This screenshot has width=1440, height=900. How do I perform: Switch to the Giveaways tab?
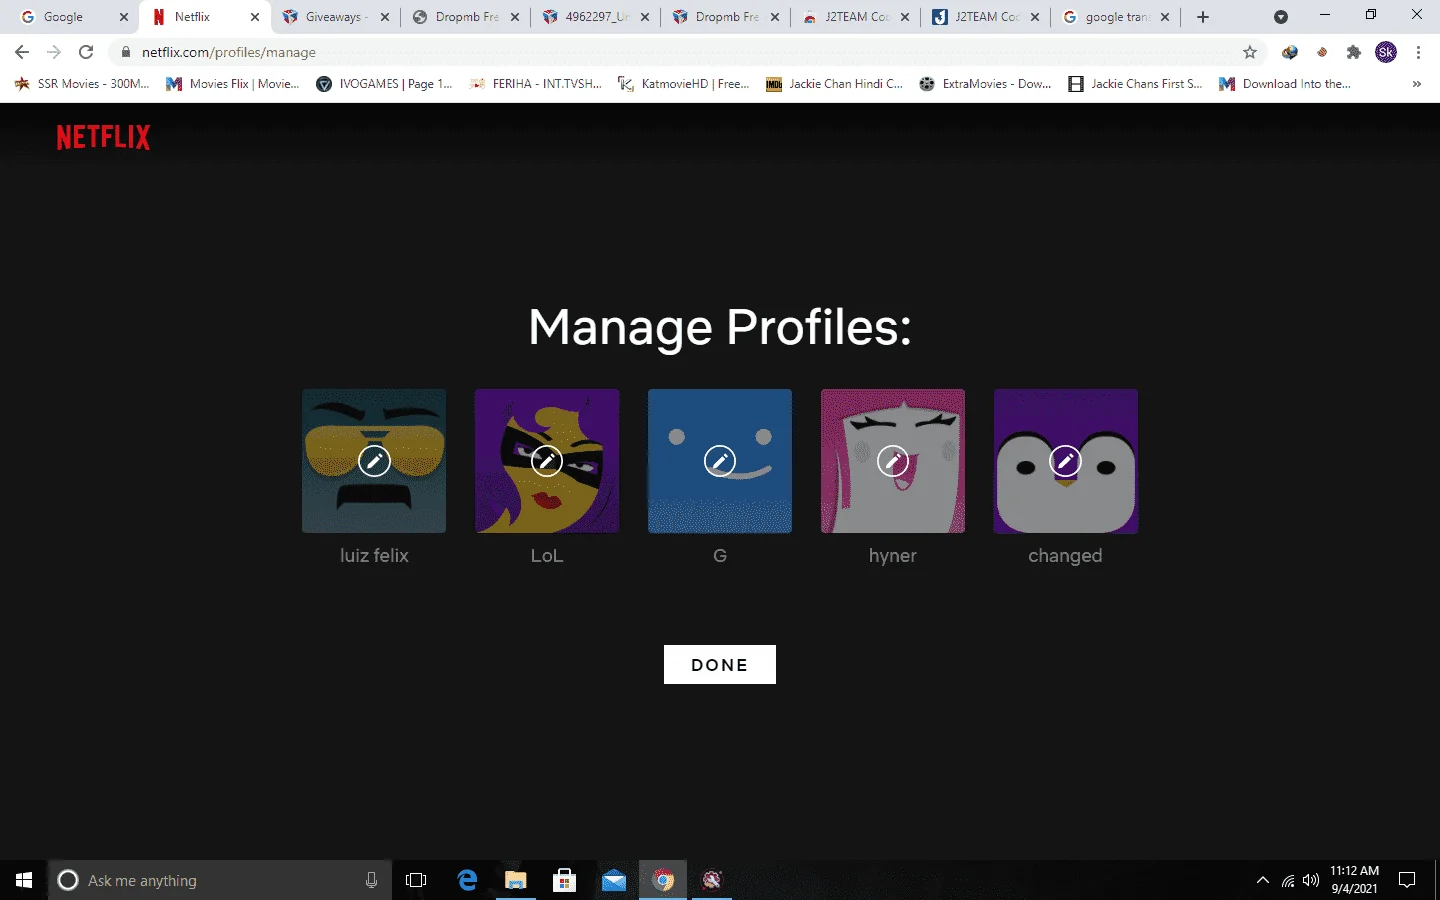click(x=335, y=17)
